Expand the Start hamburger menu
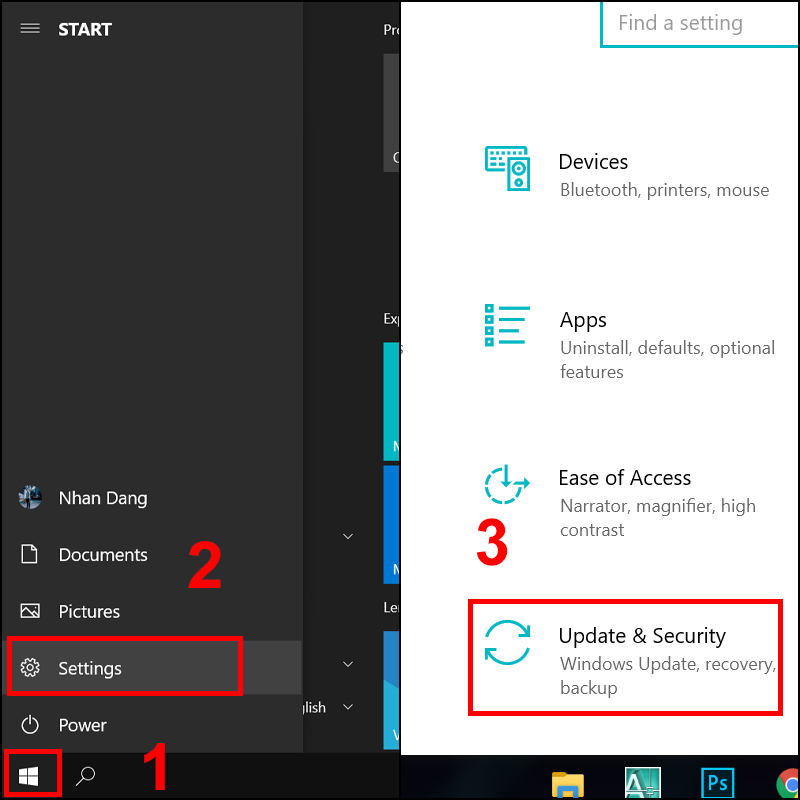The image size is (800, 800). pos(30,29)
